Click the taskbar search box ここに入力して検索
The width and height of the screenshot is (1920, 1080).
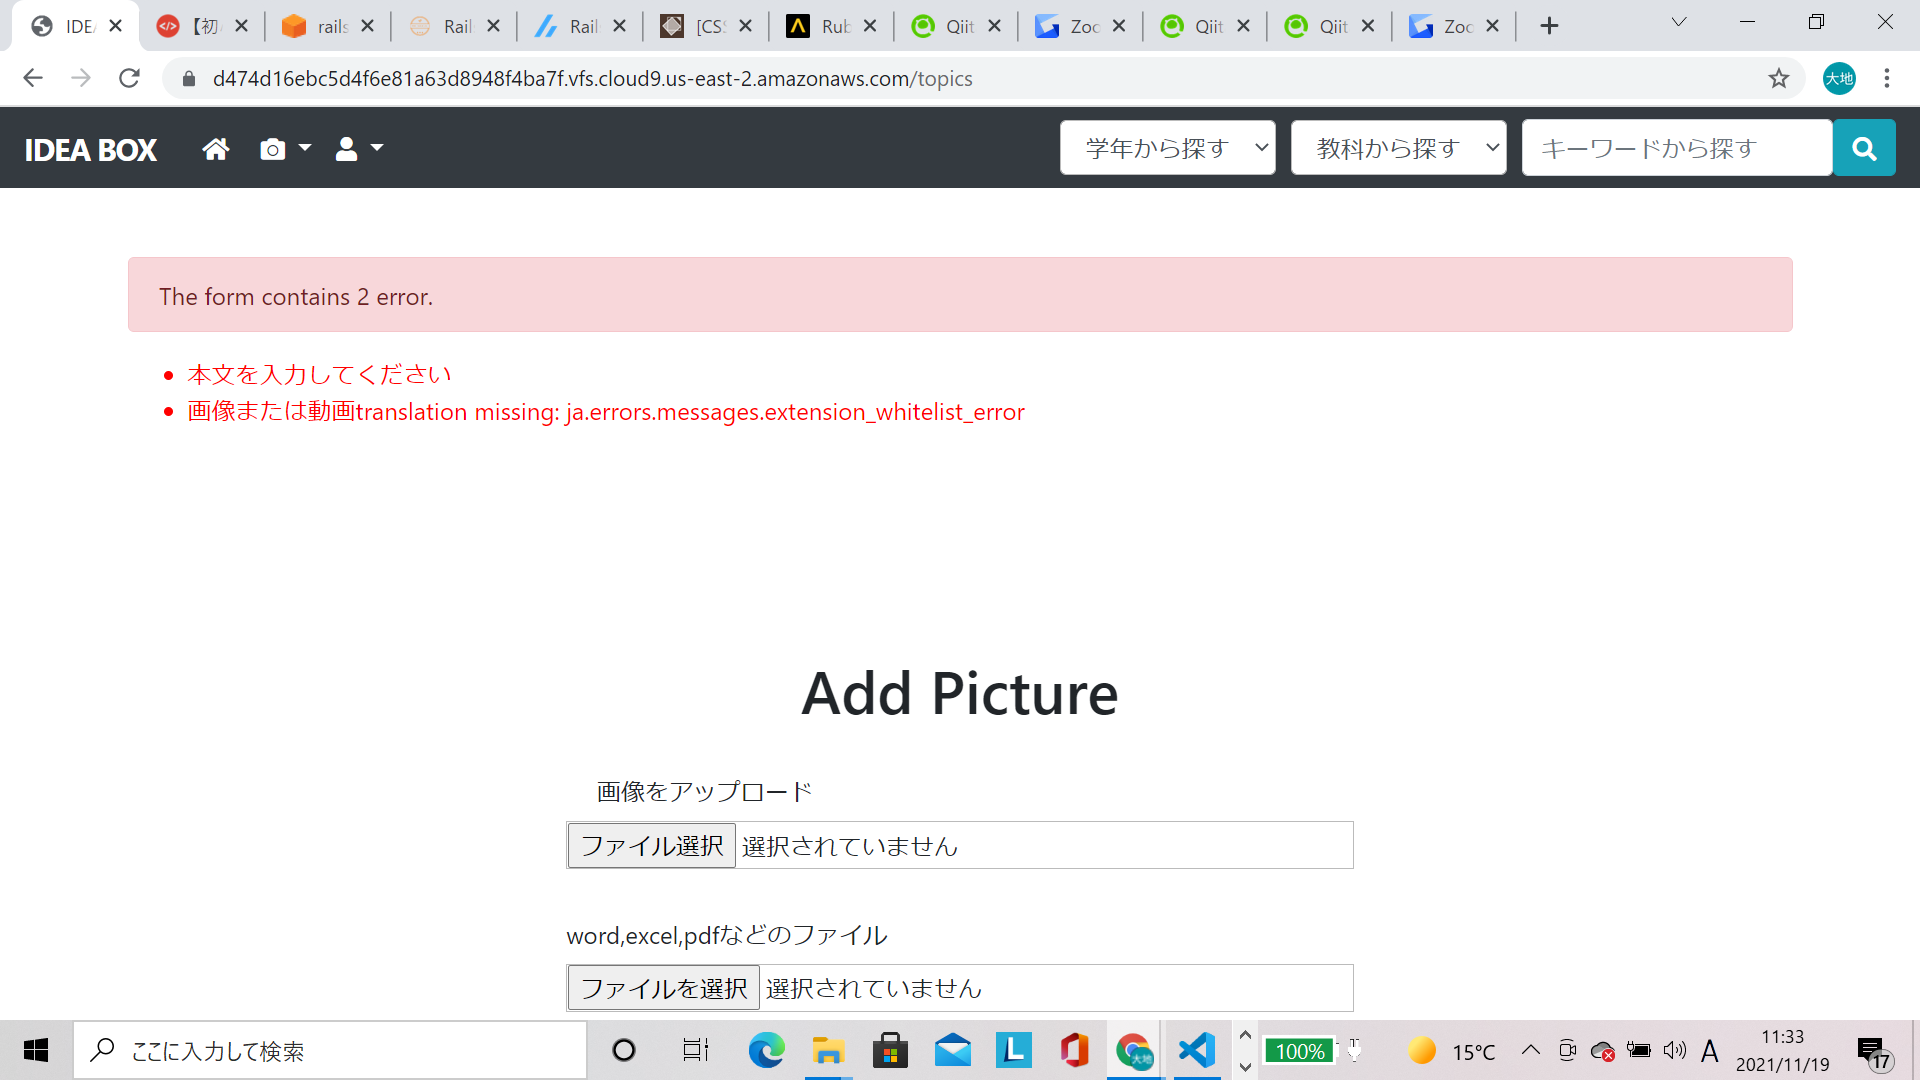pyautogui.click(x=330, y=1051)
